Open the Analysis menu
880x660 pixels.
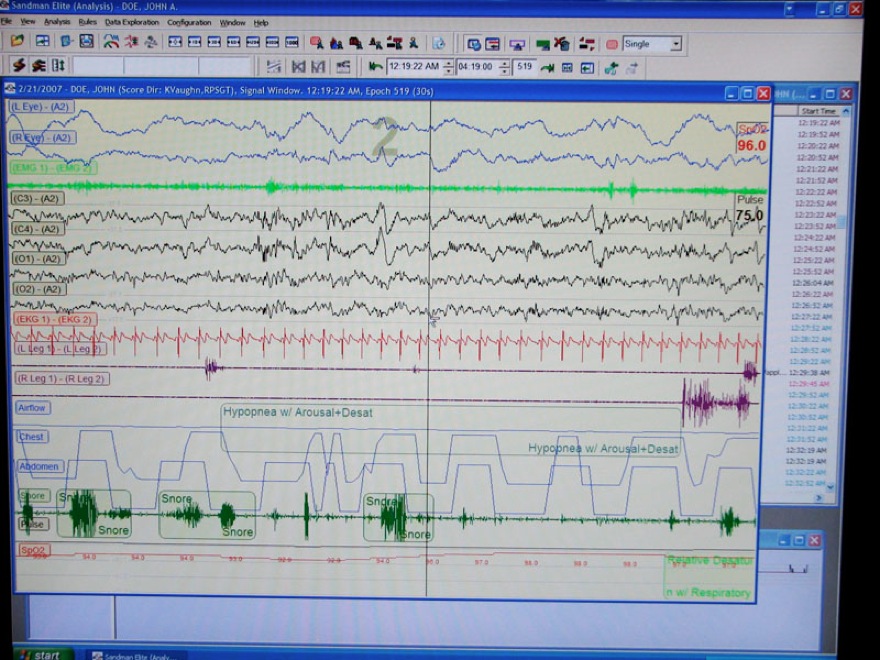click(57, 22)
